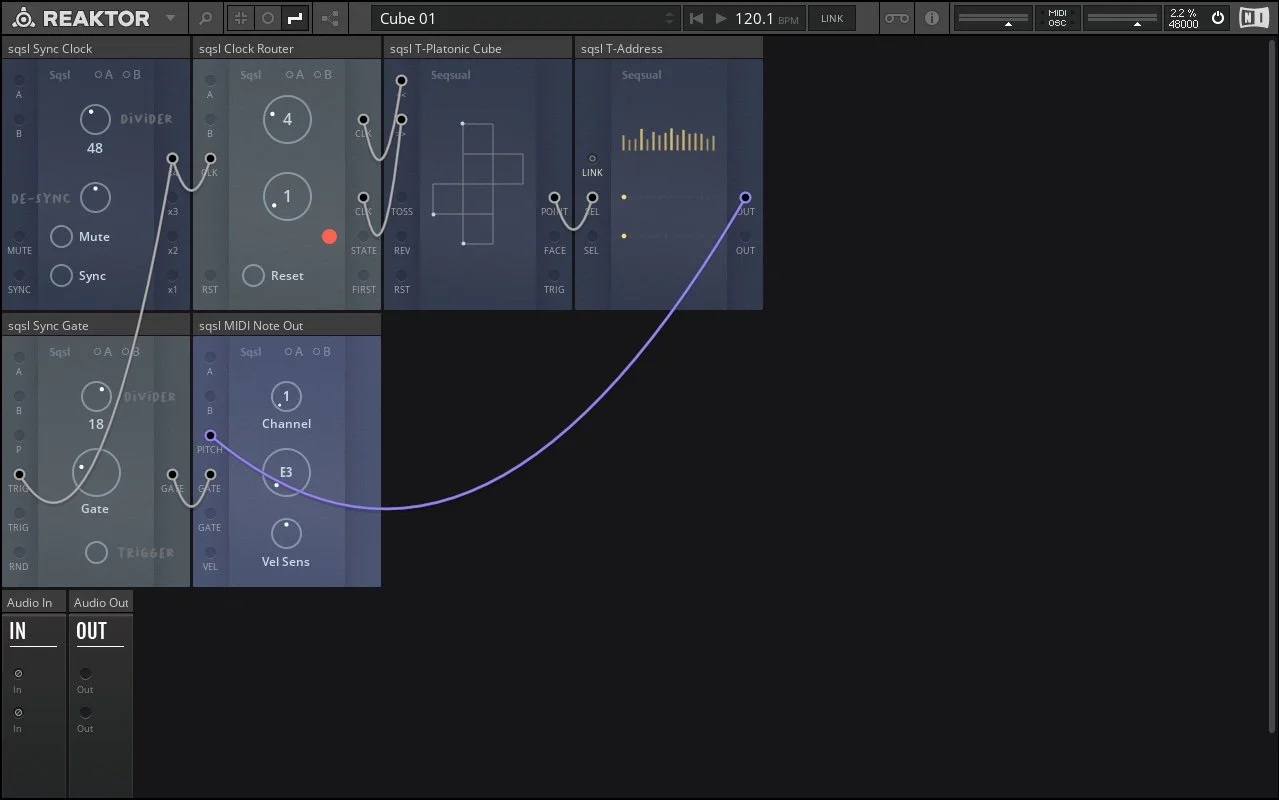Click the x2 output port on Sync Clock
The width and height of the screenshot is (1279, 800).
(172, 236)
